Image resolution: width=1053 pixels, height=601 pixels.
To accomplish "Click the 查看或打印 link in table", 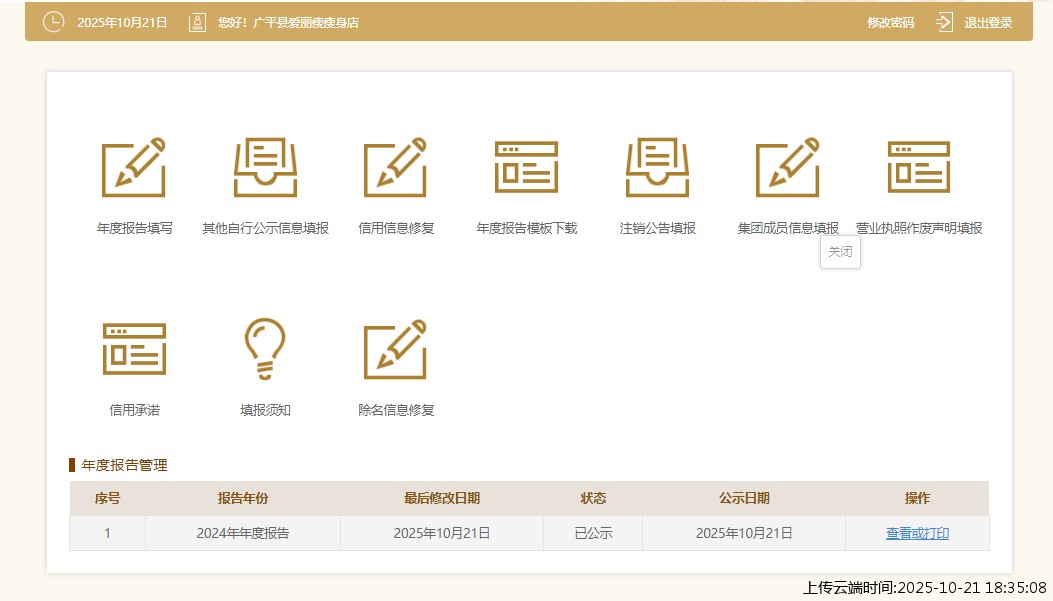I will [917, 534].
